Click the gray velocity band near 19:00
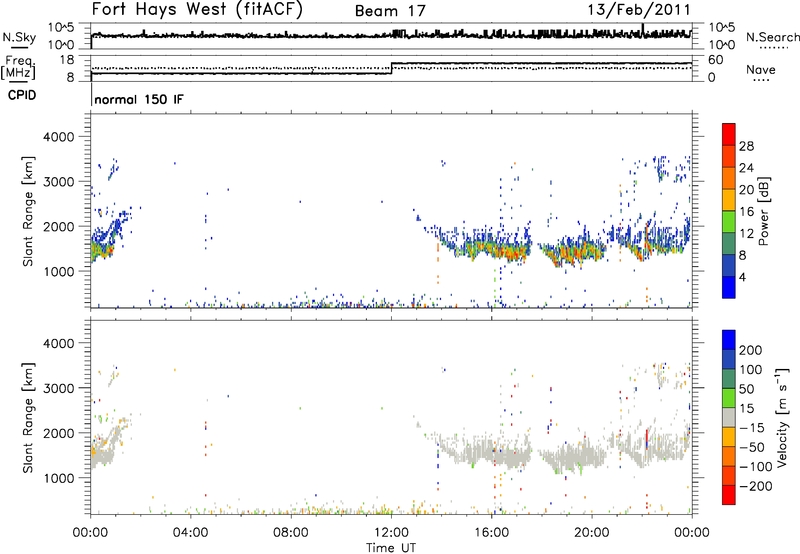The image size is (800, 554). [x=571, y=455]
